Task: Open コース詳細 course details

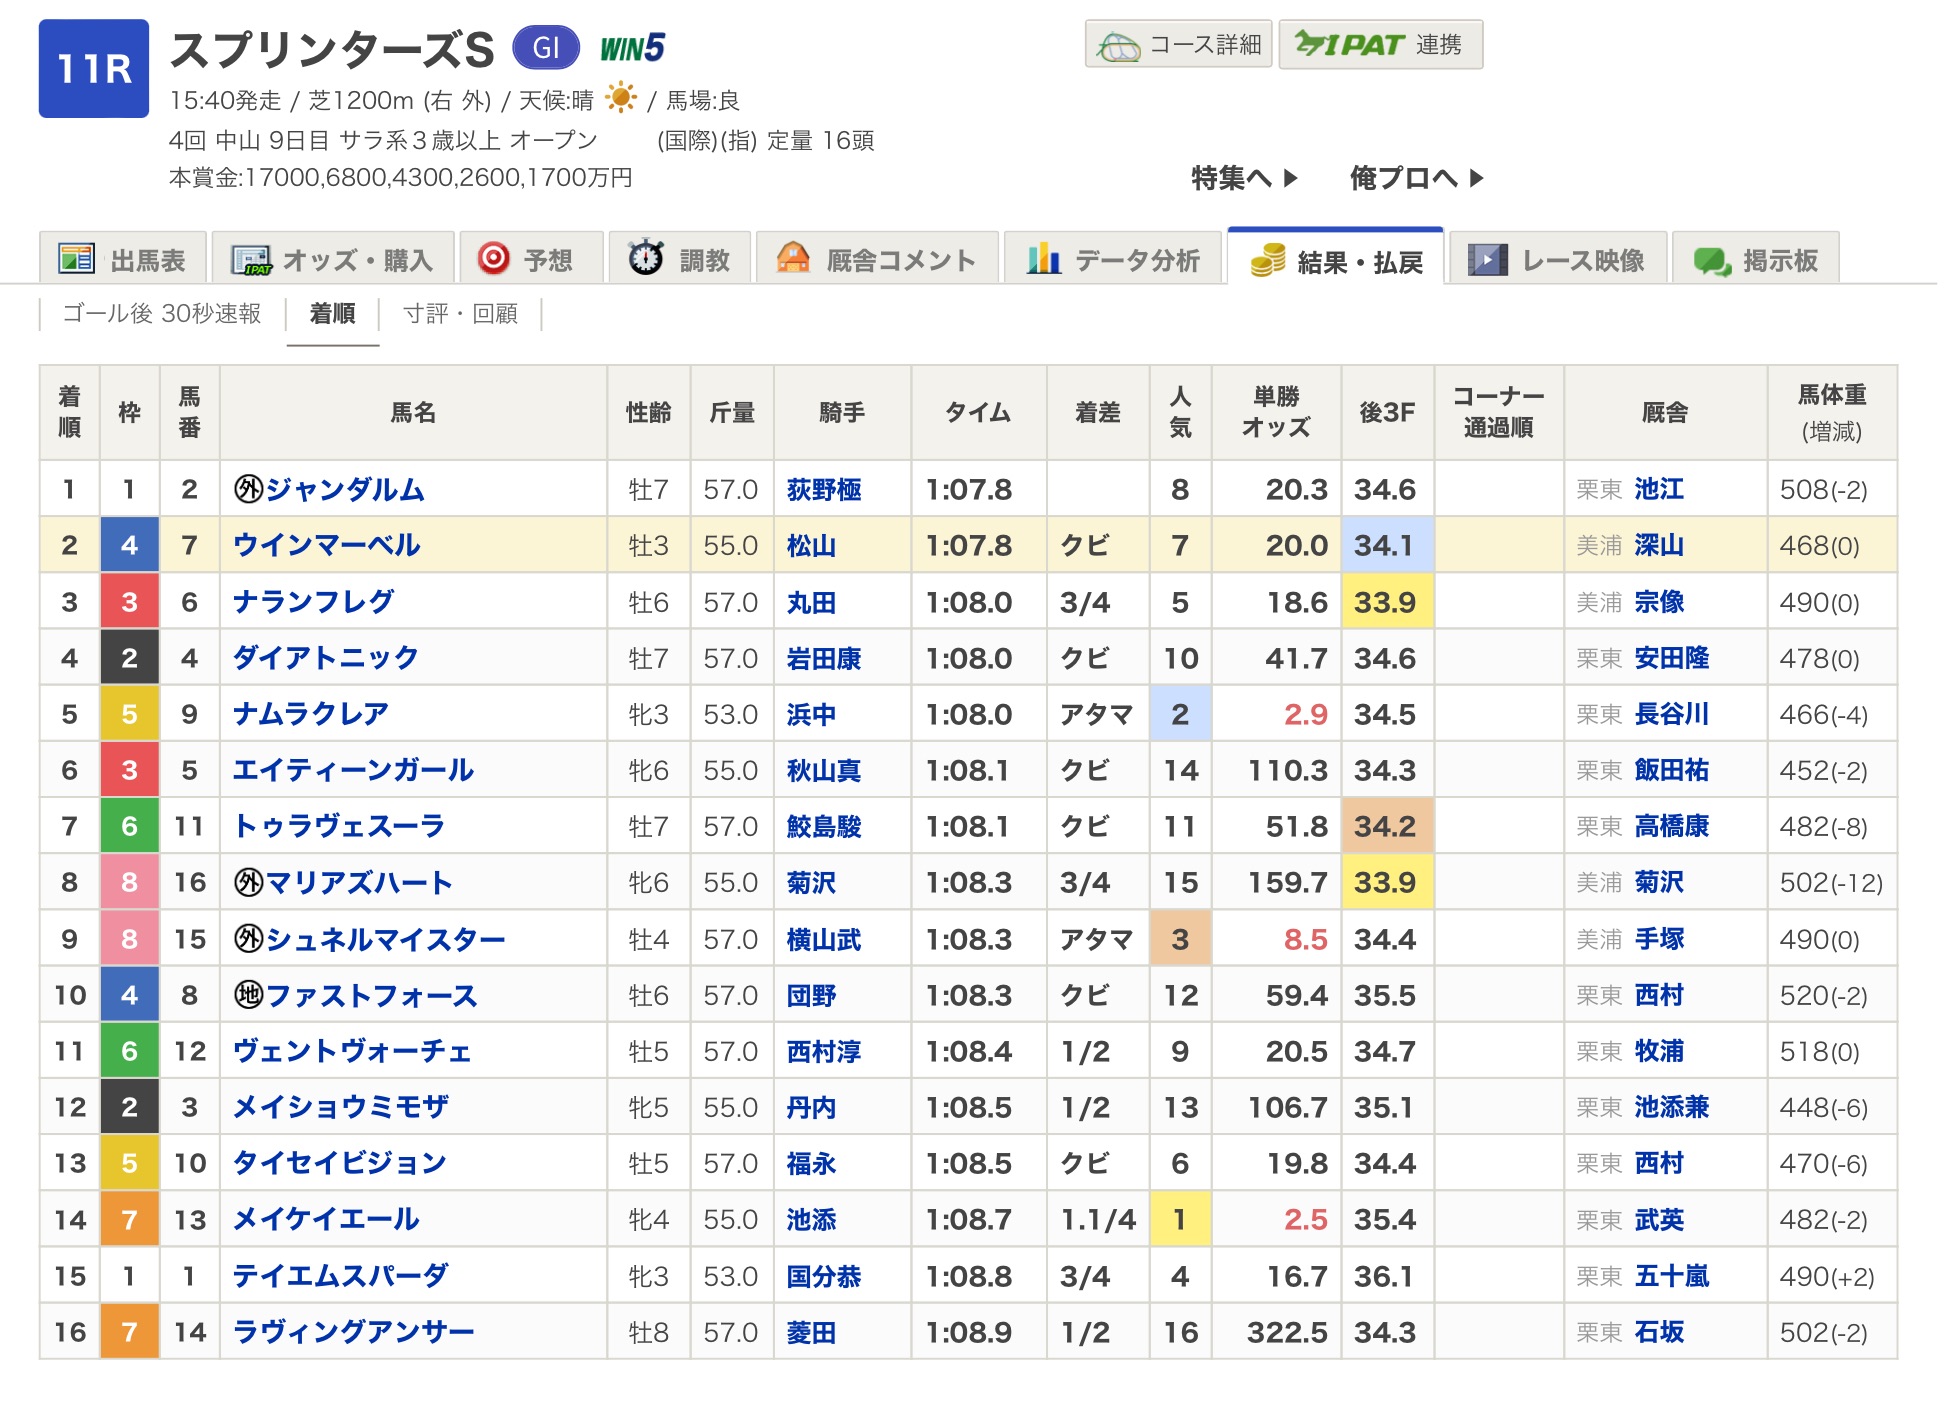Action: point(1178,44)
